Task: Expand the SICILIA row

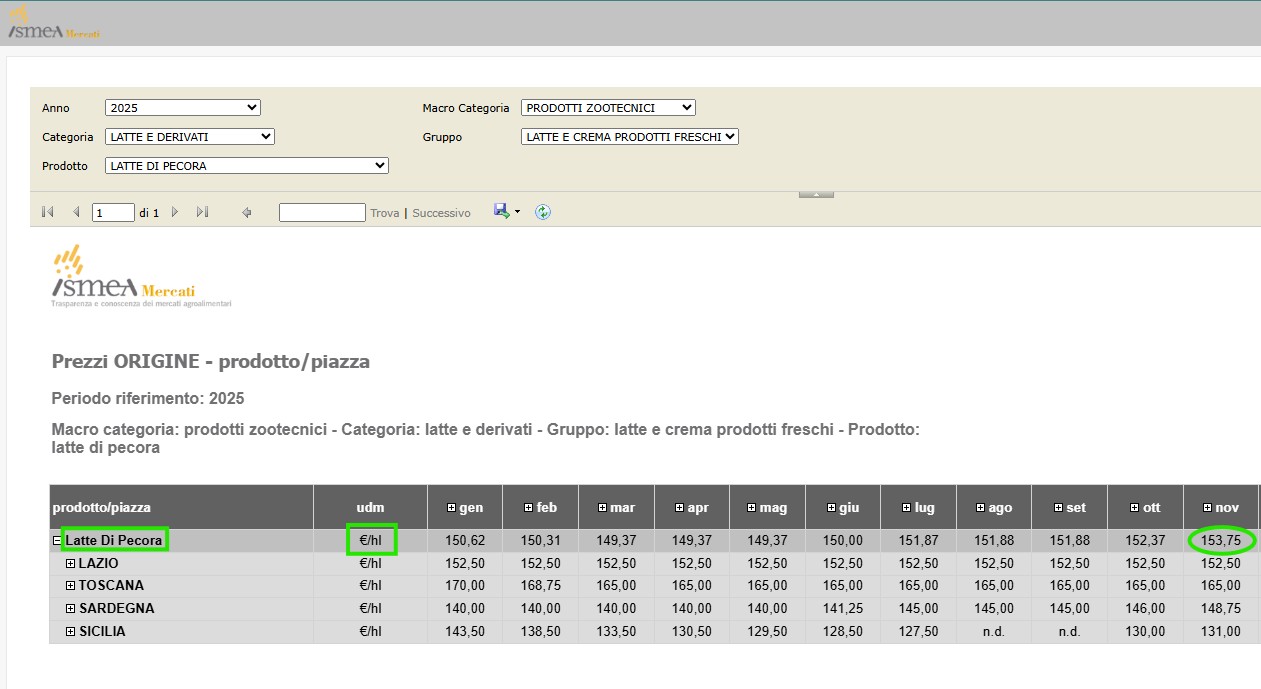Action: 71,632
